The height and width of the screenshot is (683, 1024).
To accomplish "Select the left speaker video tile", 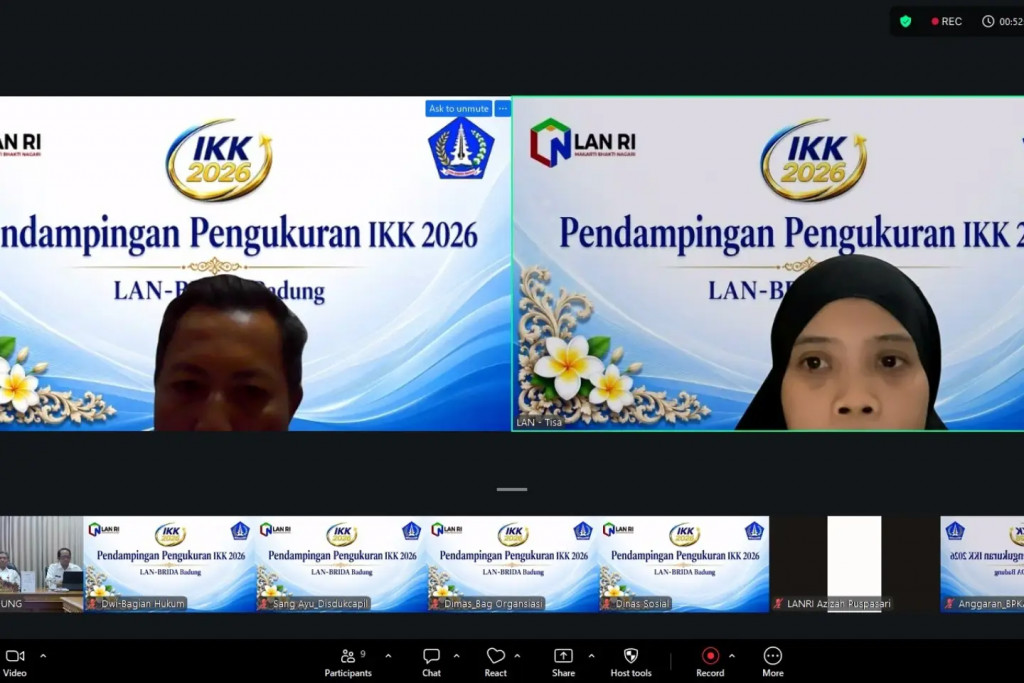I will [x=255, y=264].
